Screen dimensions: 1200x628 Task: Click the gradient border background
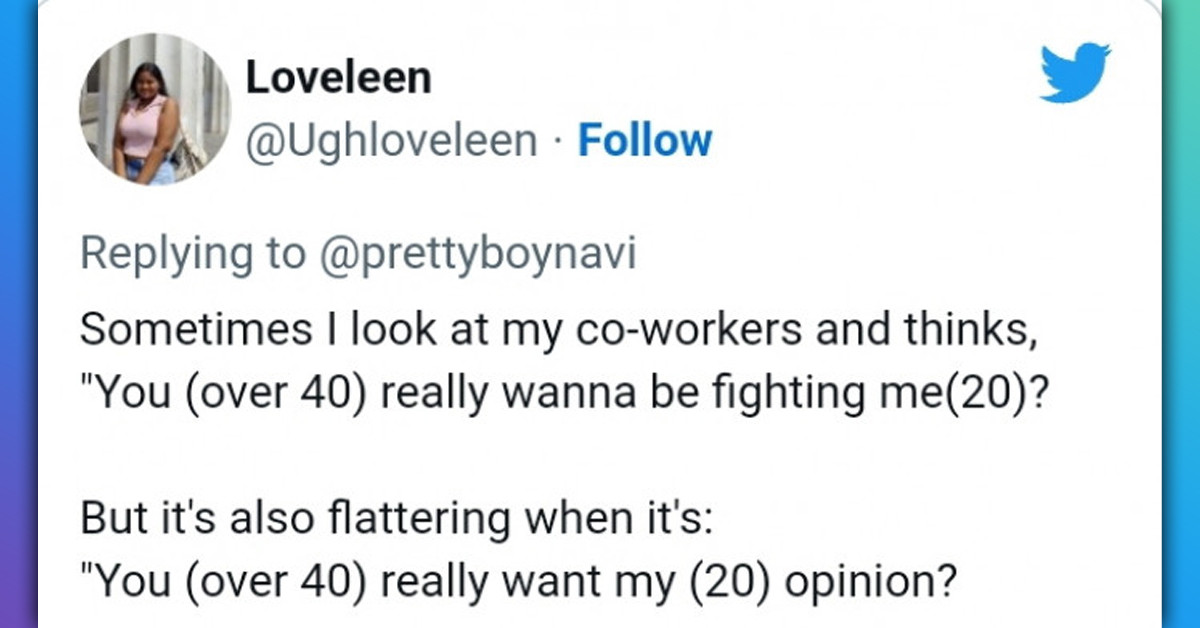click(x=15, y=314)
